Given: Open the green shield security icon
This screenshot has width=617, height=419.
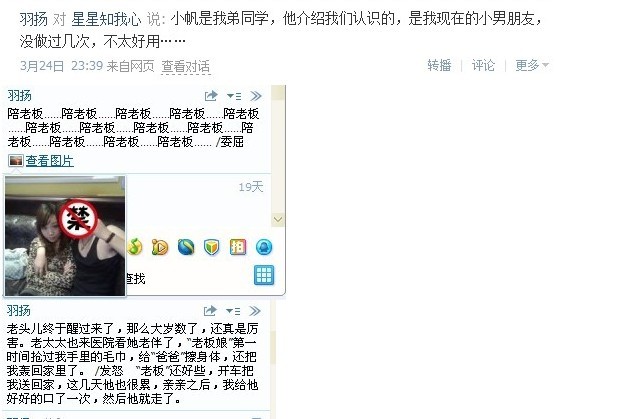Looking at the screenshot, I should click(211, 247).
